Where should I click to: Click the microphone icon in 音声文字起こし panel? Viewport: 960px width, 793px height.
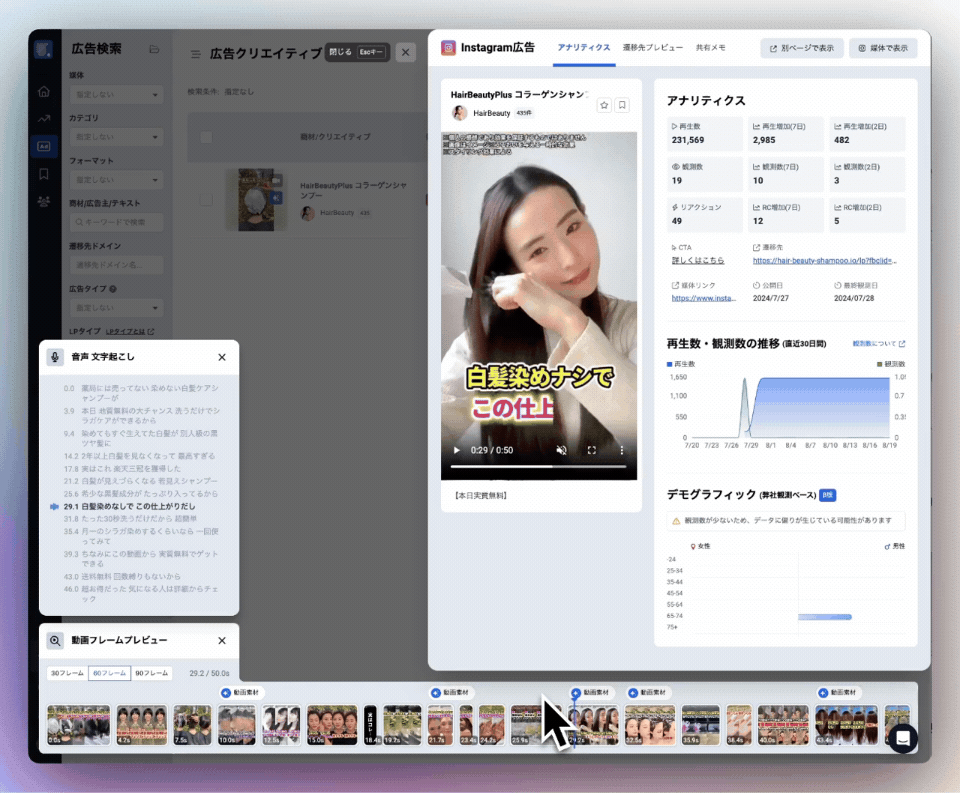click(55, 357)
